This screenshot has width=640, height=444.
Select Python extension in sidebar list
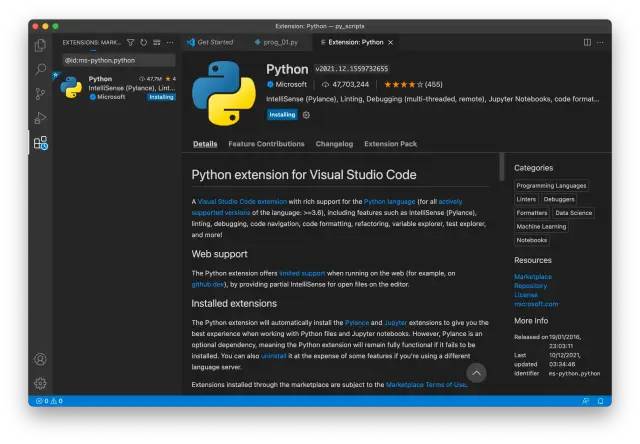pos(118,87)
